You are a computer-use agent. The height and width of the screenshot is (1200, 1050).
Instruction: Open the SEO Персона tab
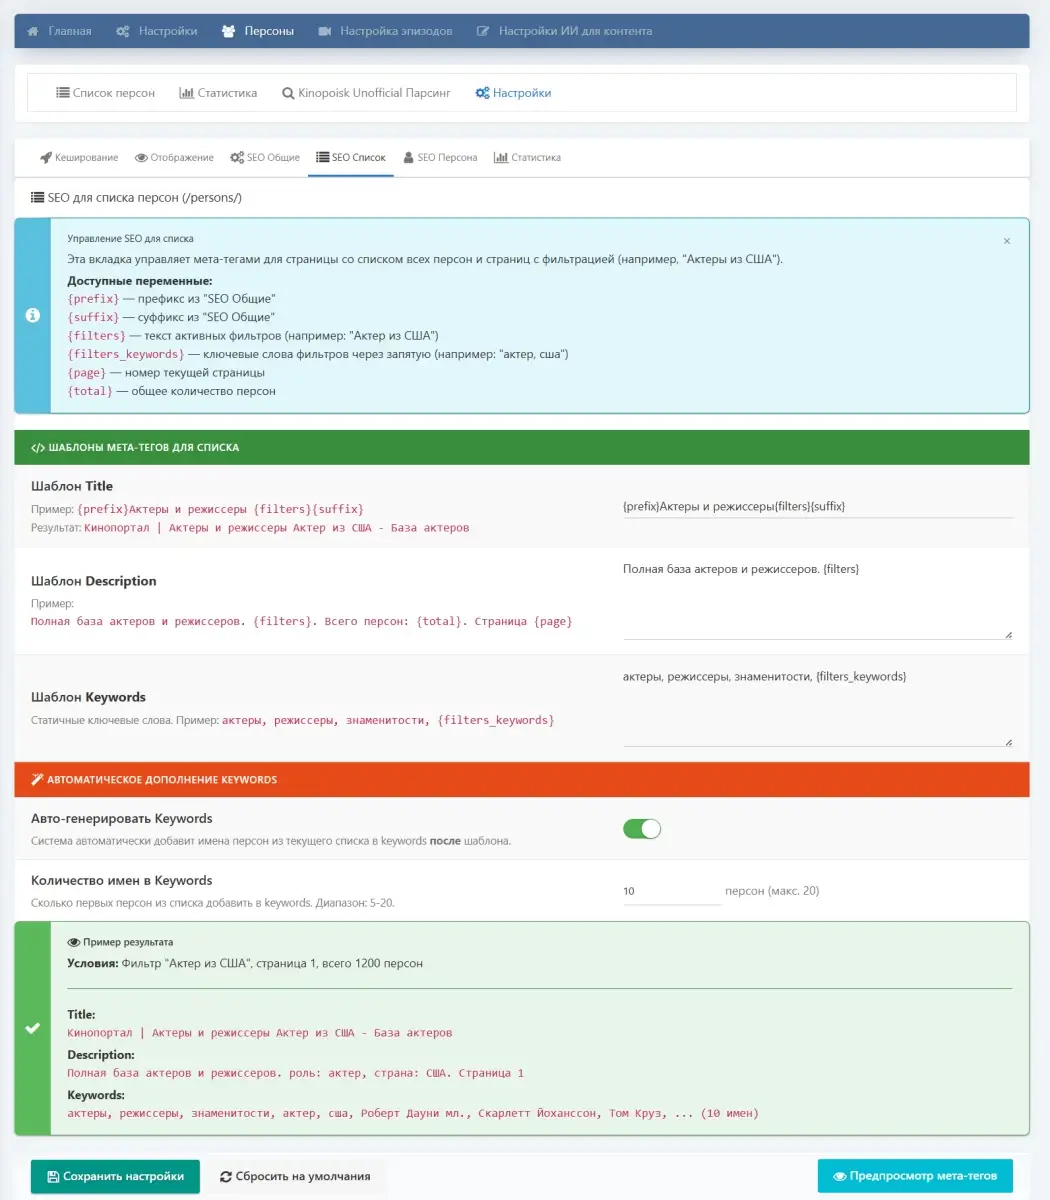(440, 158)
